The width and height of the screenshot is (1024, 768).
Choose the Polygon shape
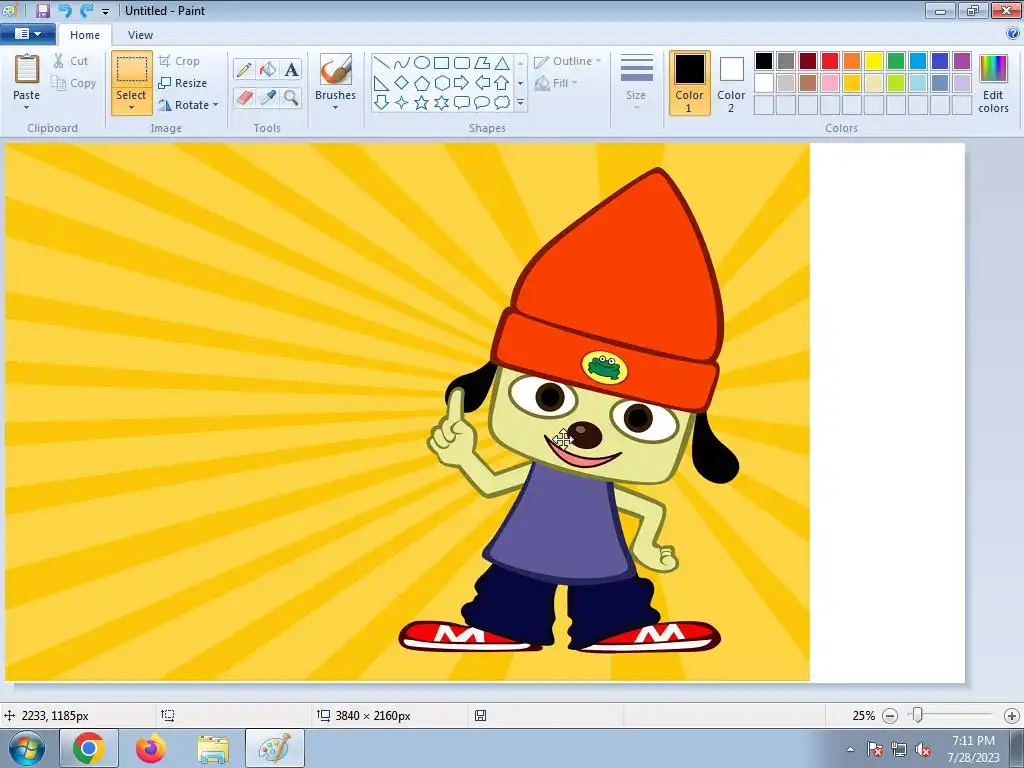pyautogui.click(x=482, y=63)
